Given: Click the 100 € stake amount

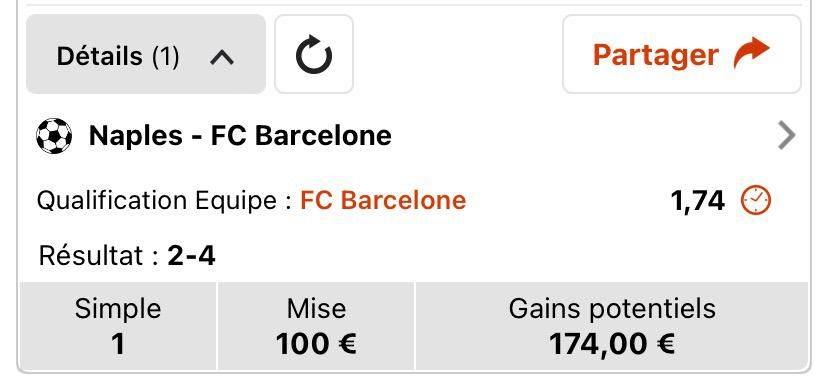Looking at the screenshot, I should (316, 344).
